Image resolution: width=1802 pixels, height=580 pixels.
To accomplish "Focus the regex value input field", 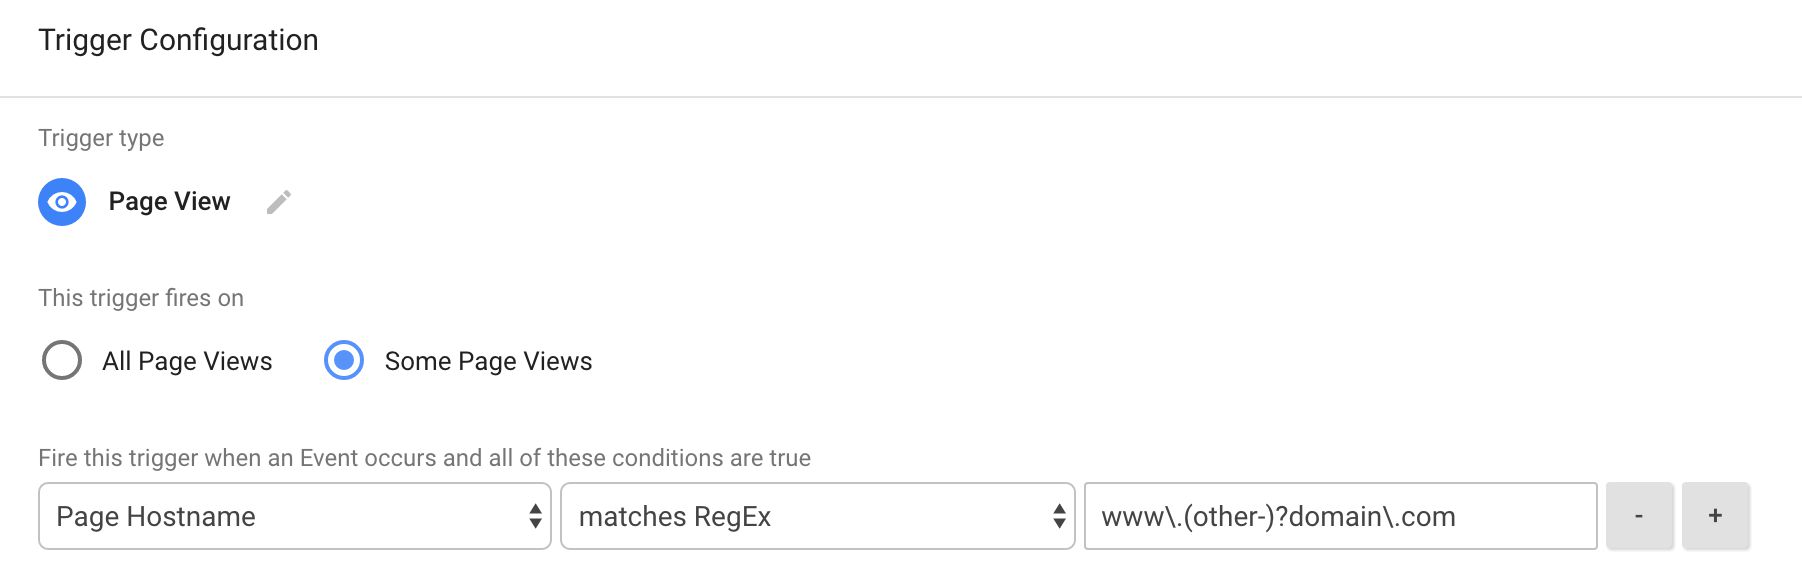I will pyautogui.click(x=1341, y=516).
